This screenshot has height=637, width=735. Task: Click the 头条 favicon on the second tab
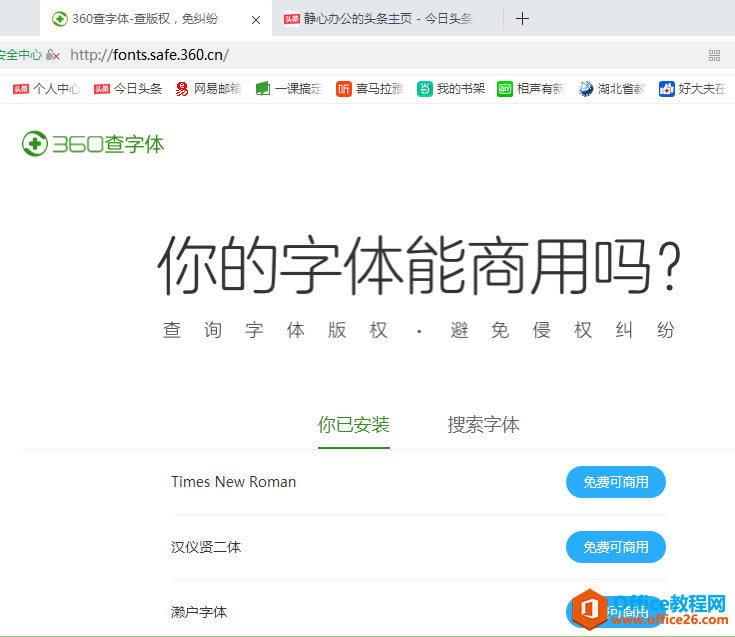tap(292, 19)
